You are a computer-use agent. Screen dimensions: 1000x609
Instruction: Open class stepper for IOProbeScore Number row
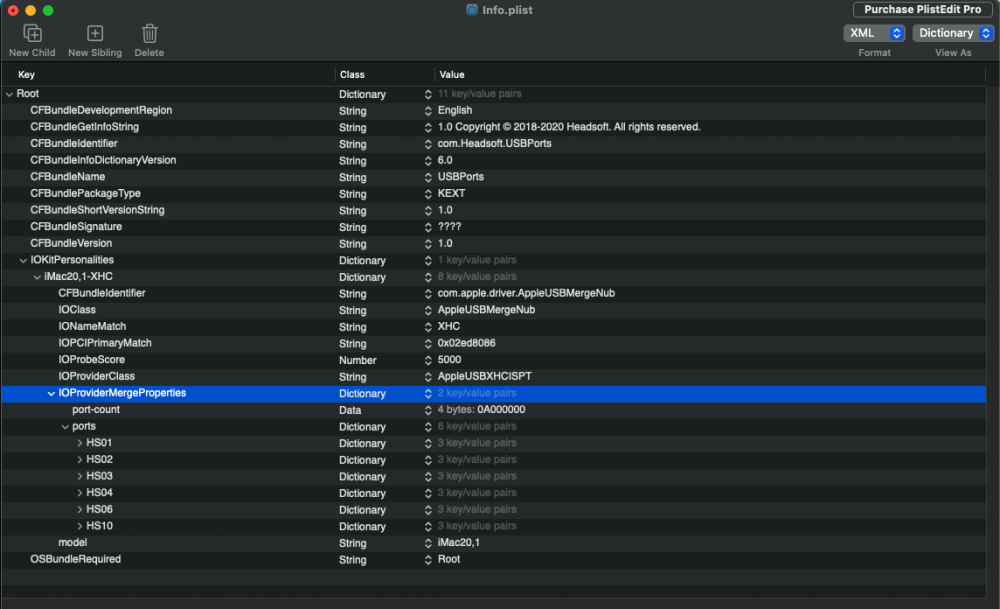[428, 360]
